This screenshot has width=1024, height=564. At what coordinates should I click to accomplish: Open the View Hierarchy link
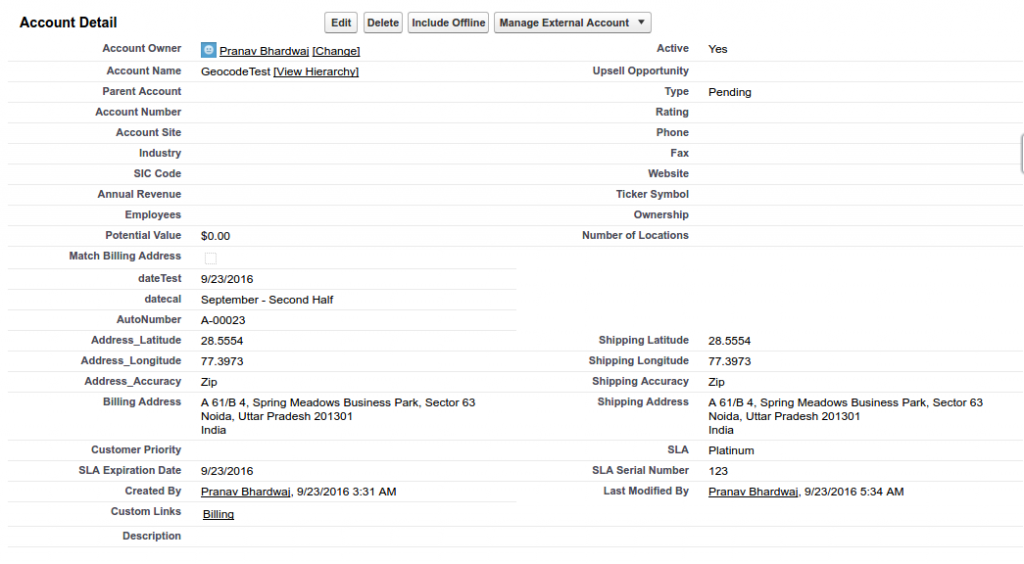316,72
